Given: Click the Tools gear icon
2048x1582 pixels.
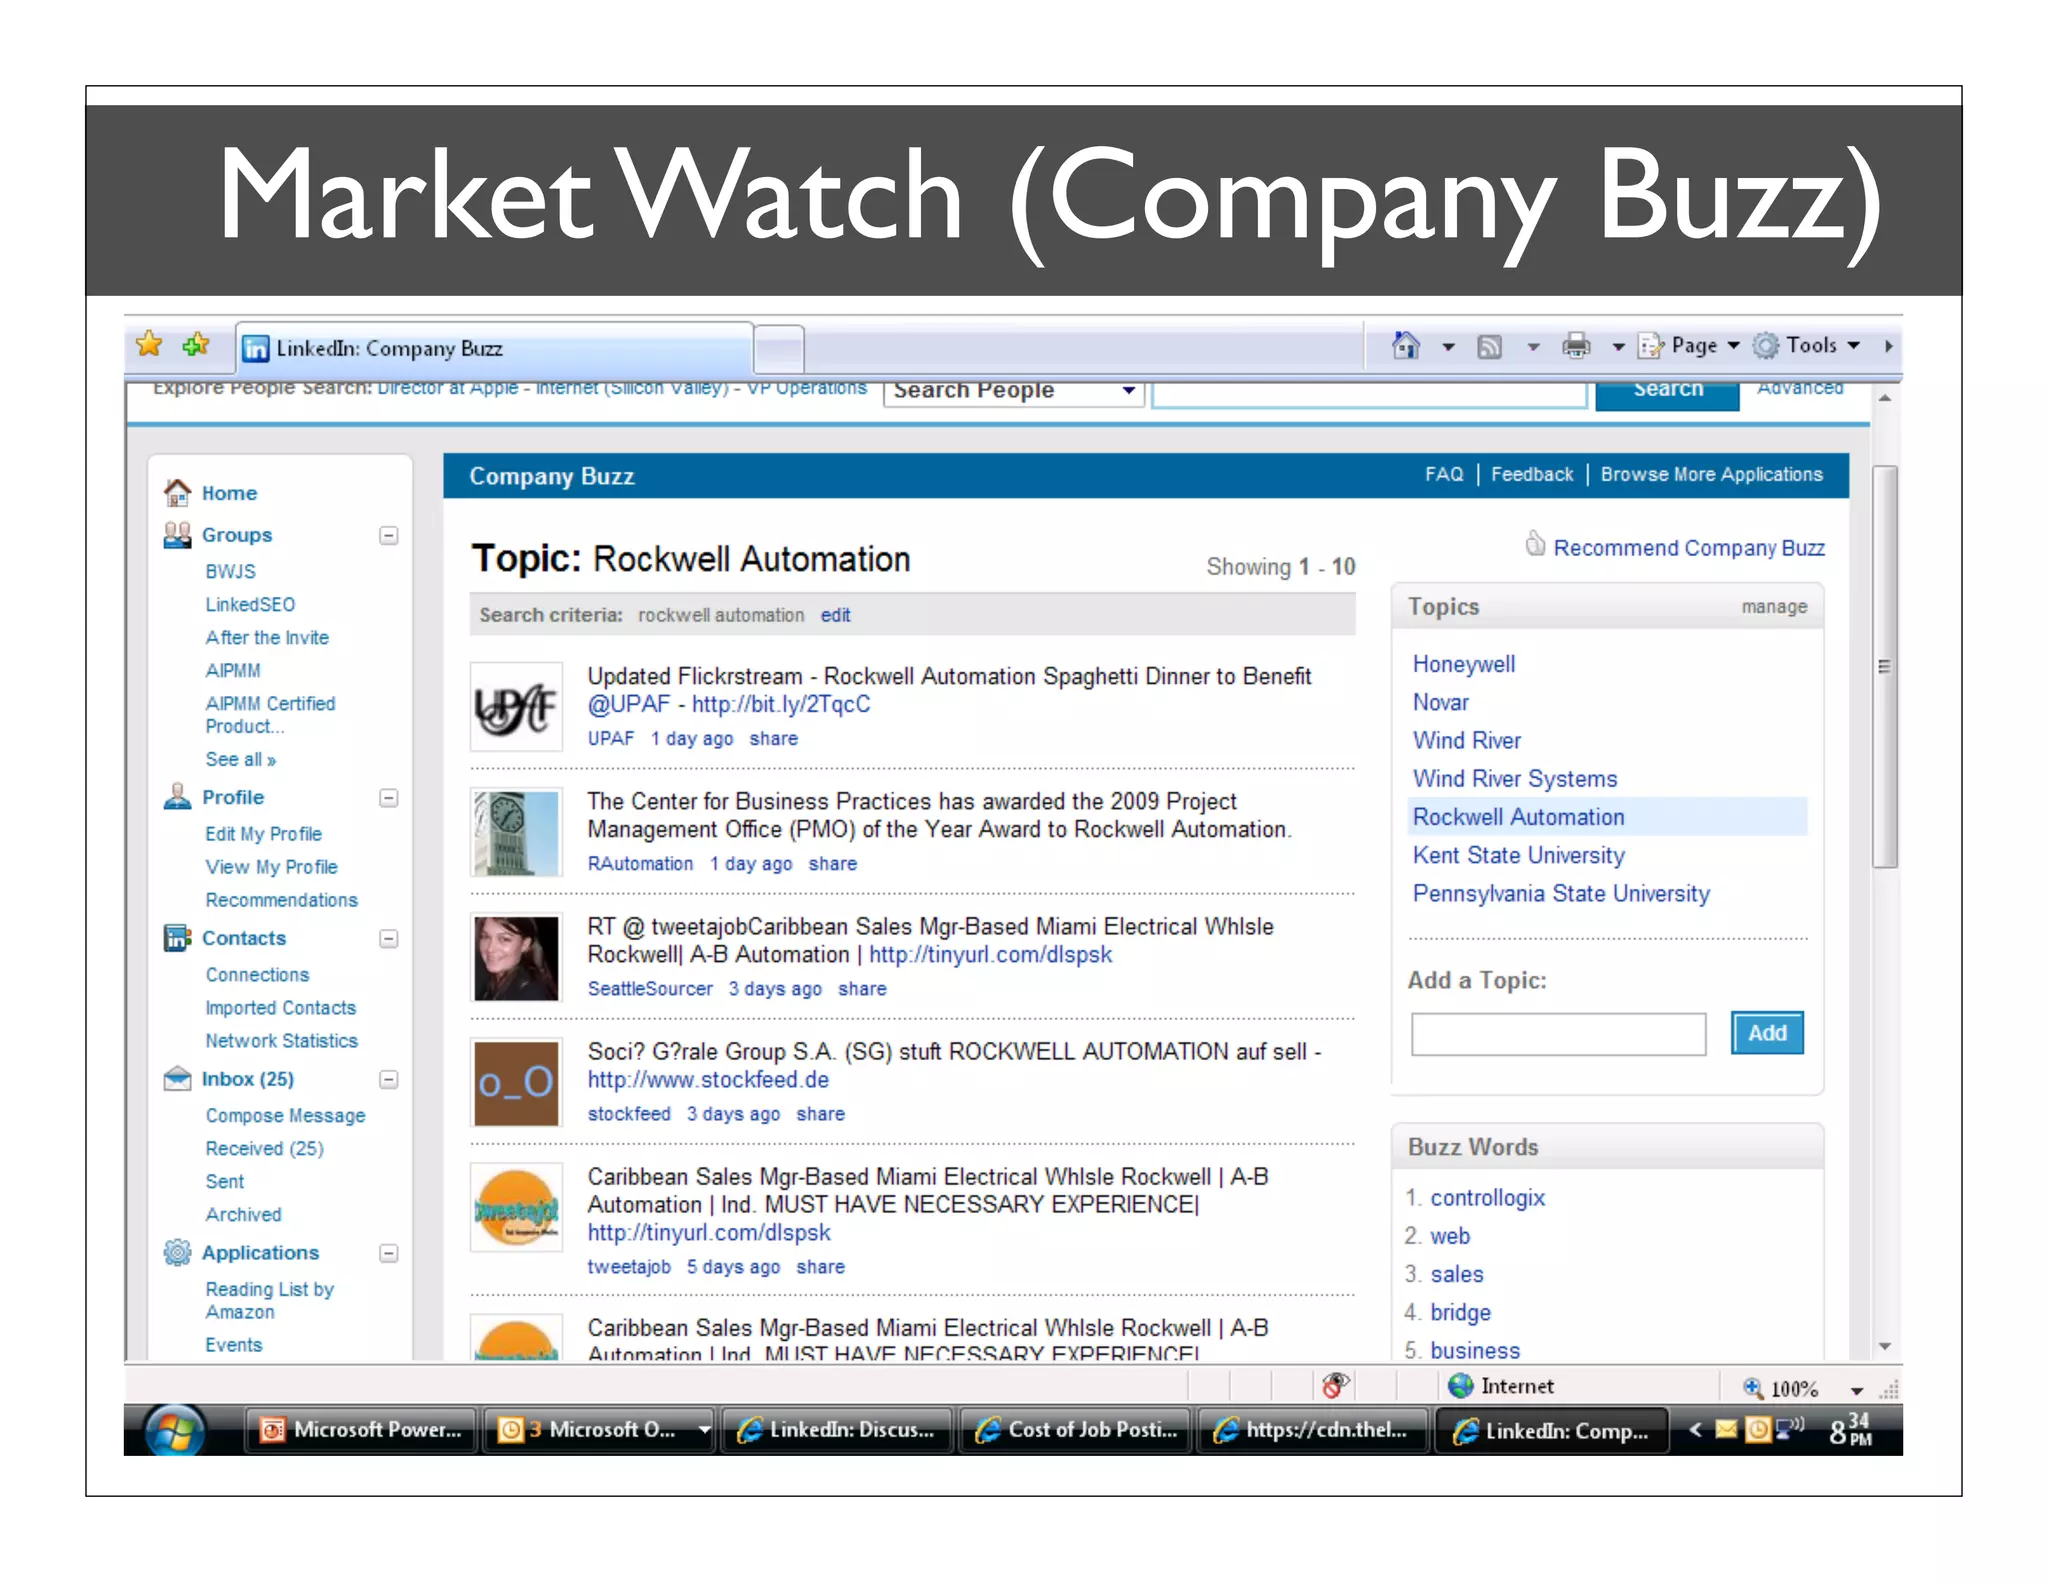Looking at the screenshot, I should (1767, 346).
